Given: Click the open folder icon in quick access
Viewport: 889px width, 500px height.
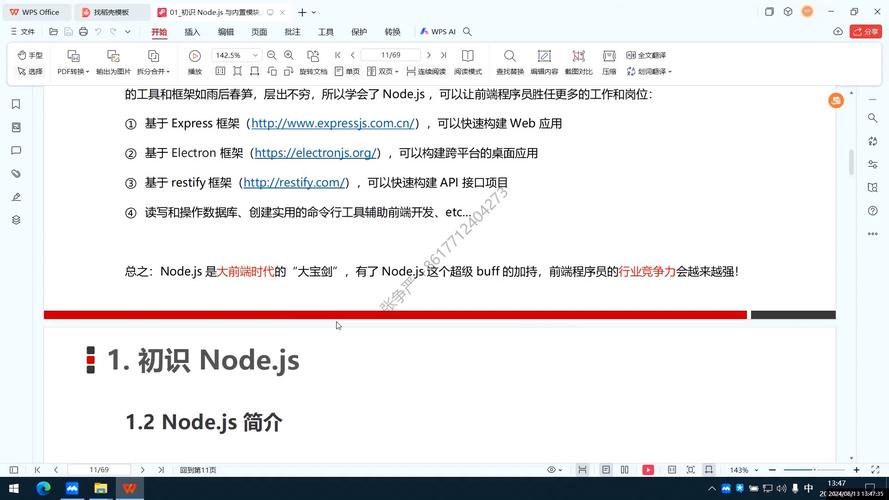Looking at the screenshot, I should click(x=53, y=32).
